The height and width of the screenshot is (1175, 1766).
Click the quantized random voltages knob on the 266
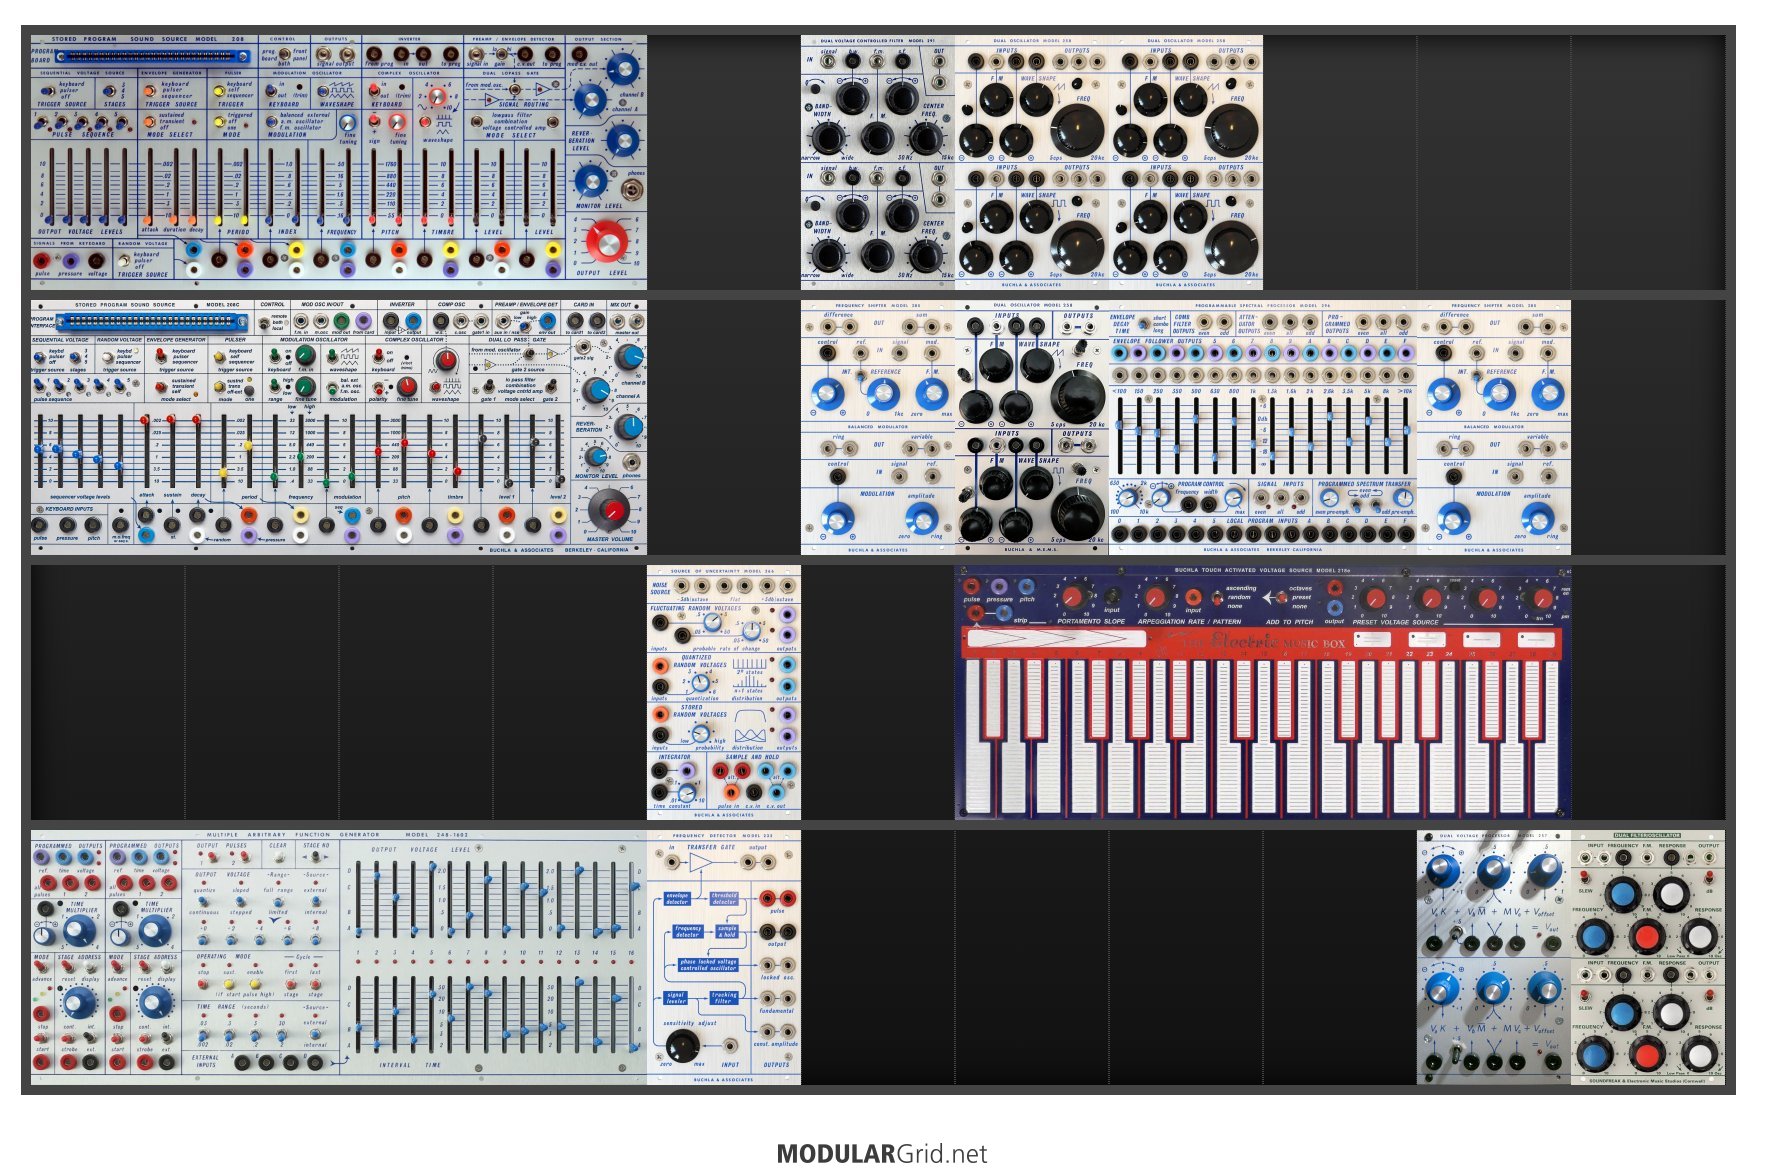coord(701,683)
